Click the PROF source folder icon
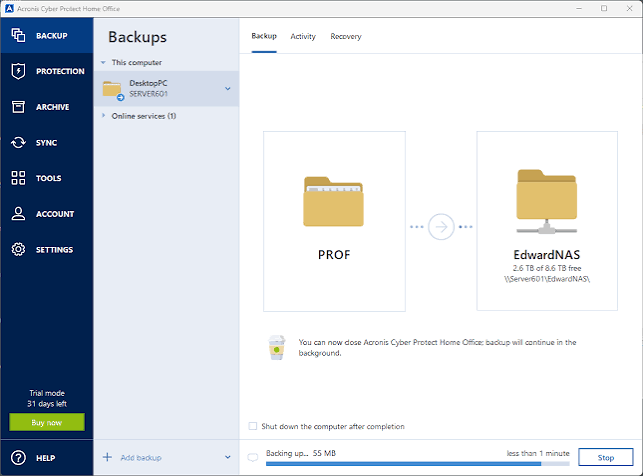The width and height of the screenshot is (643, 476). coord(333,202)
